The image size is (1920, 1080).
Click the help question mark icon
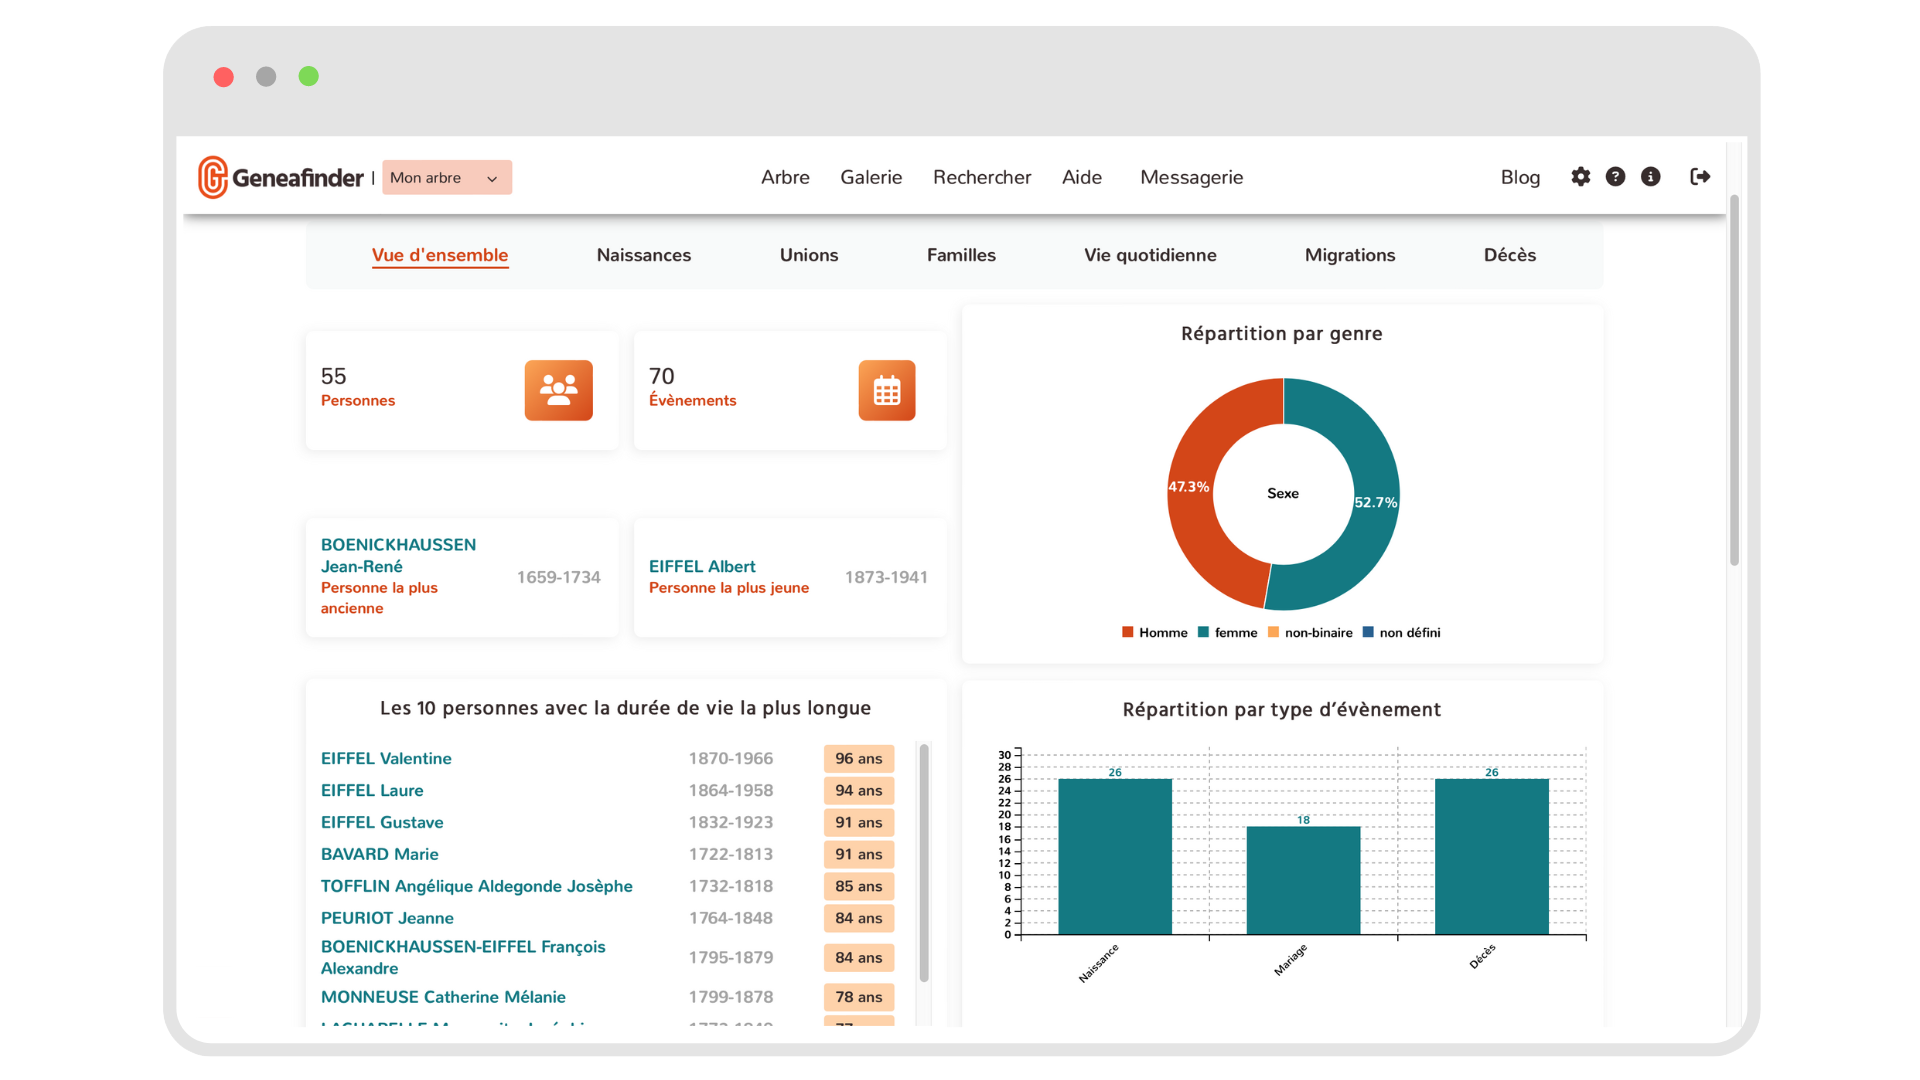[x=1615, y=177]
